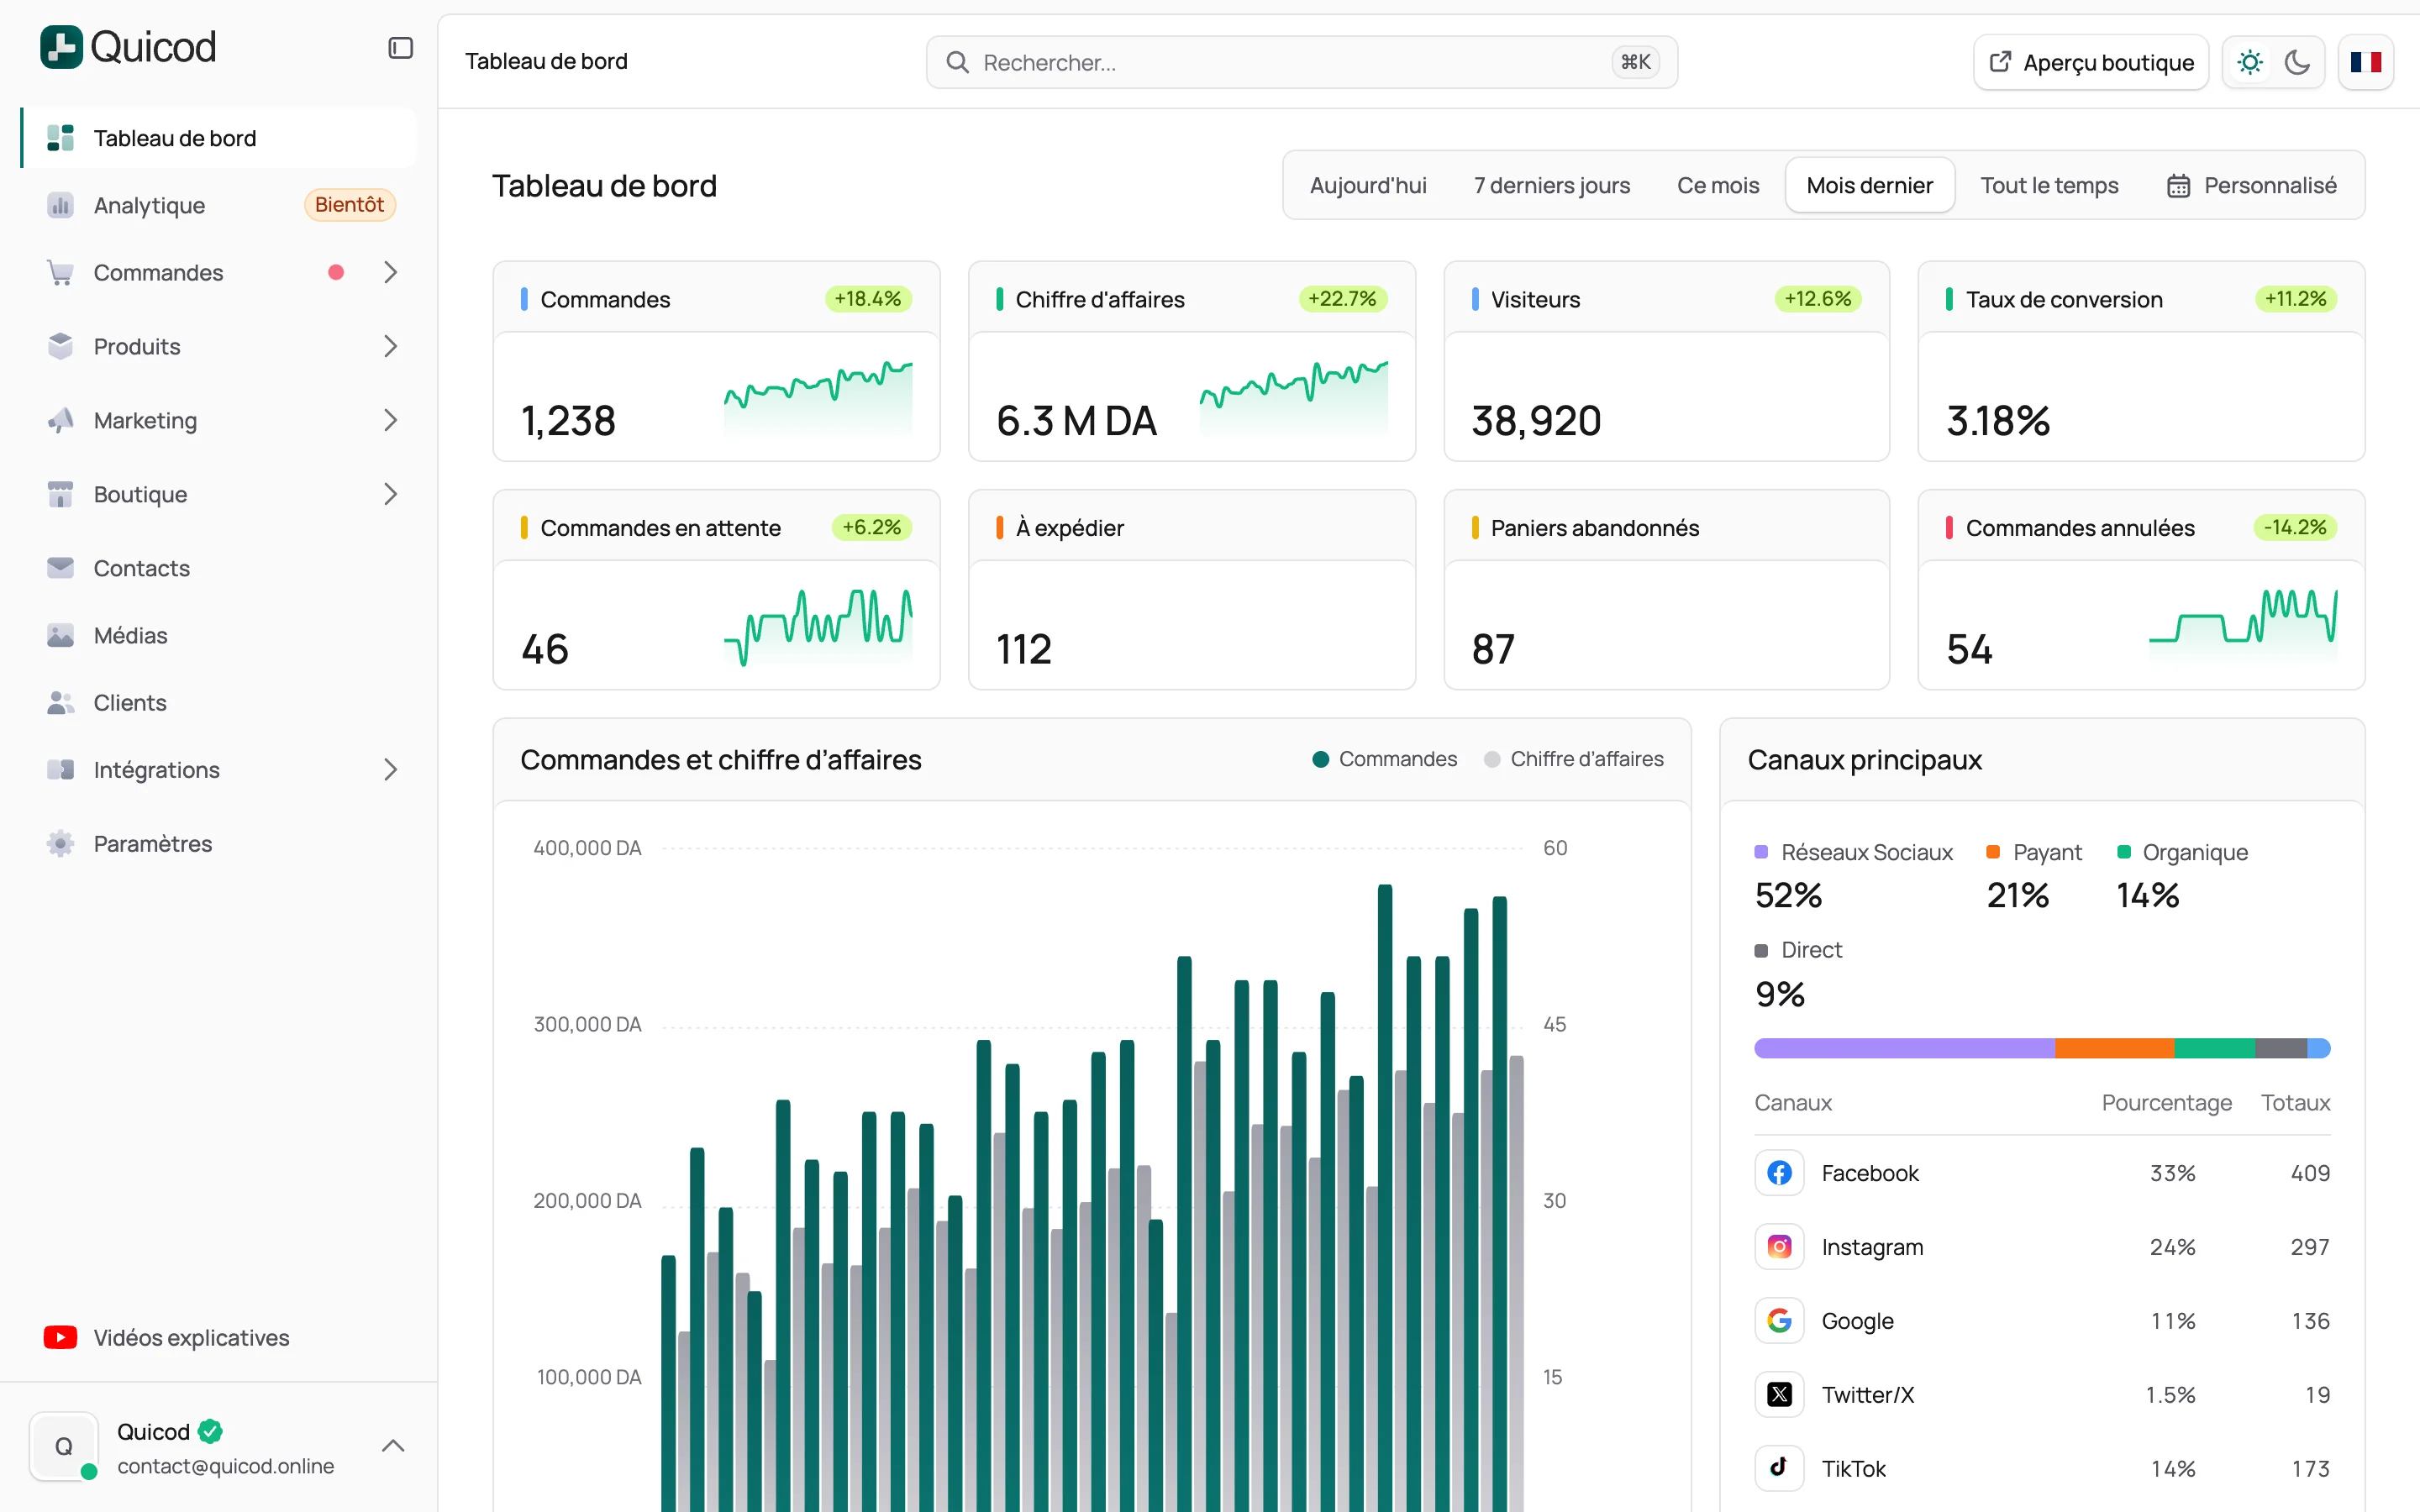2420x1512 pixels.
Task: Click the Rechercher search field
Action: (1301, 62)
